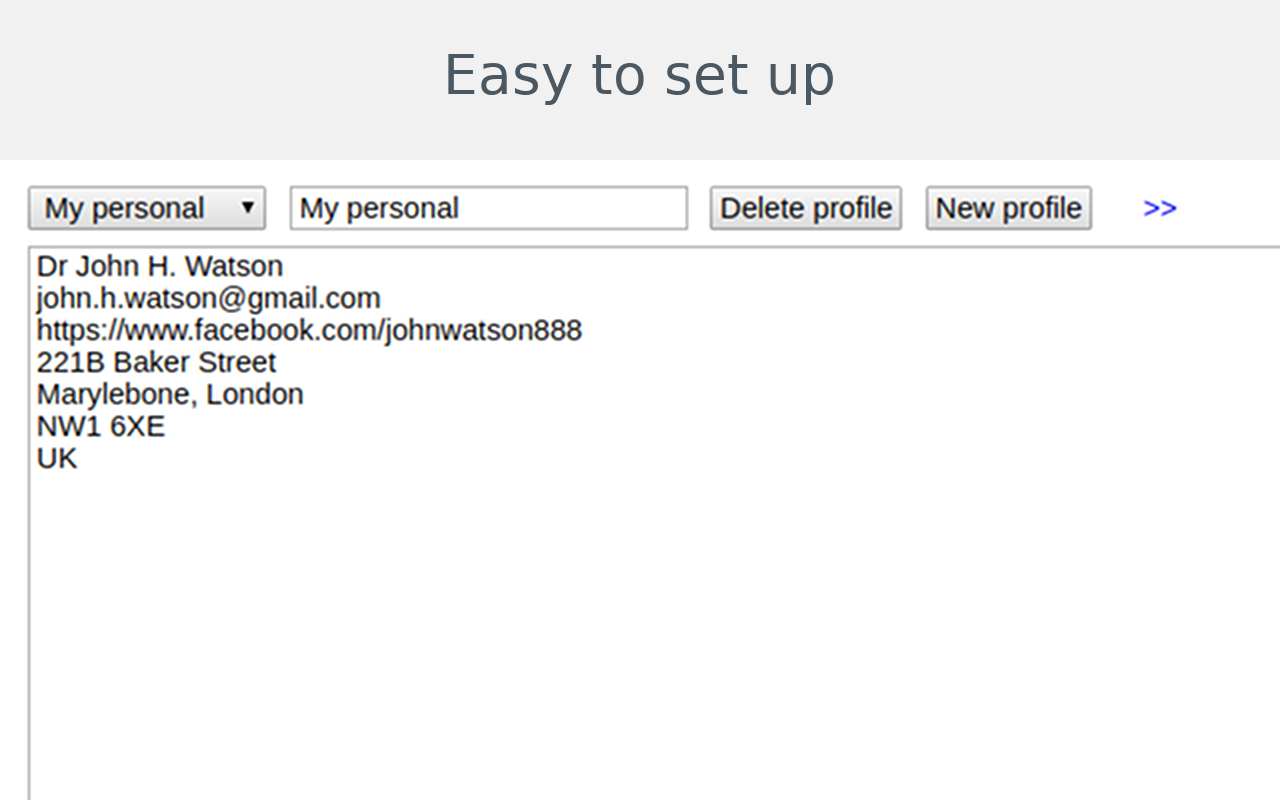
Task: Click the 'Dr' title in first line
Action: 51,266
